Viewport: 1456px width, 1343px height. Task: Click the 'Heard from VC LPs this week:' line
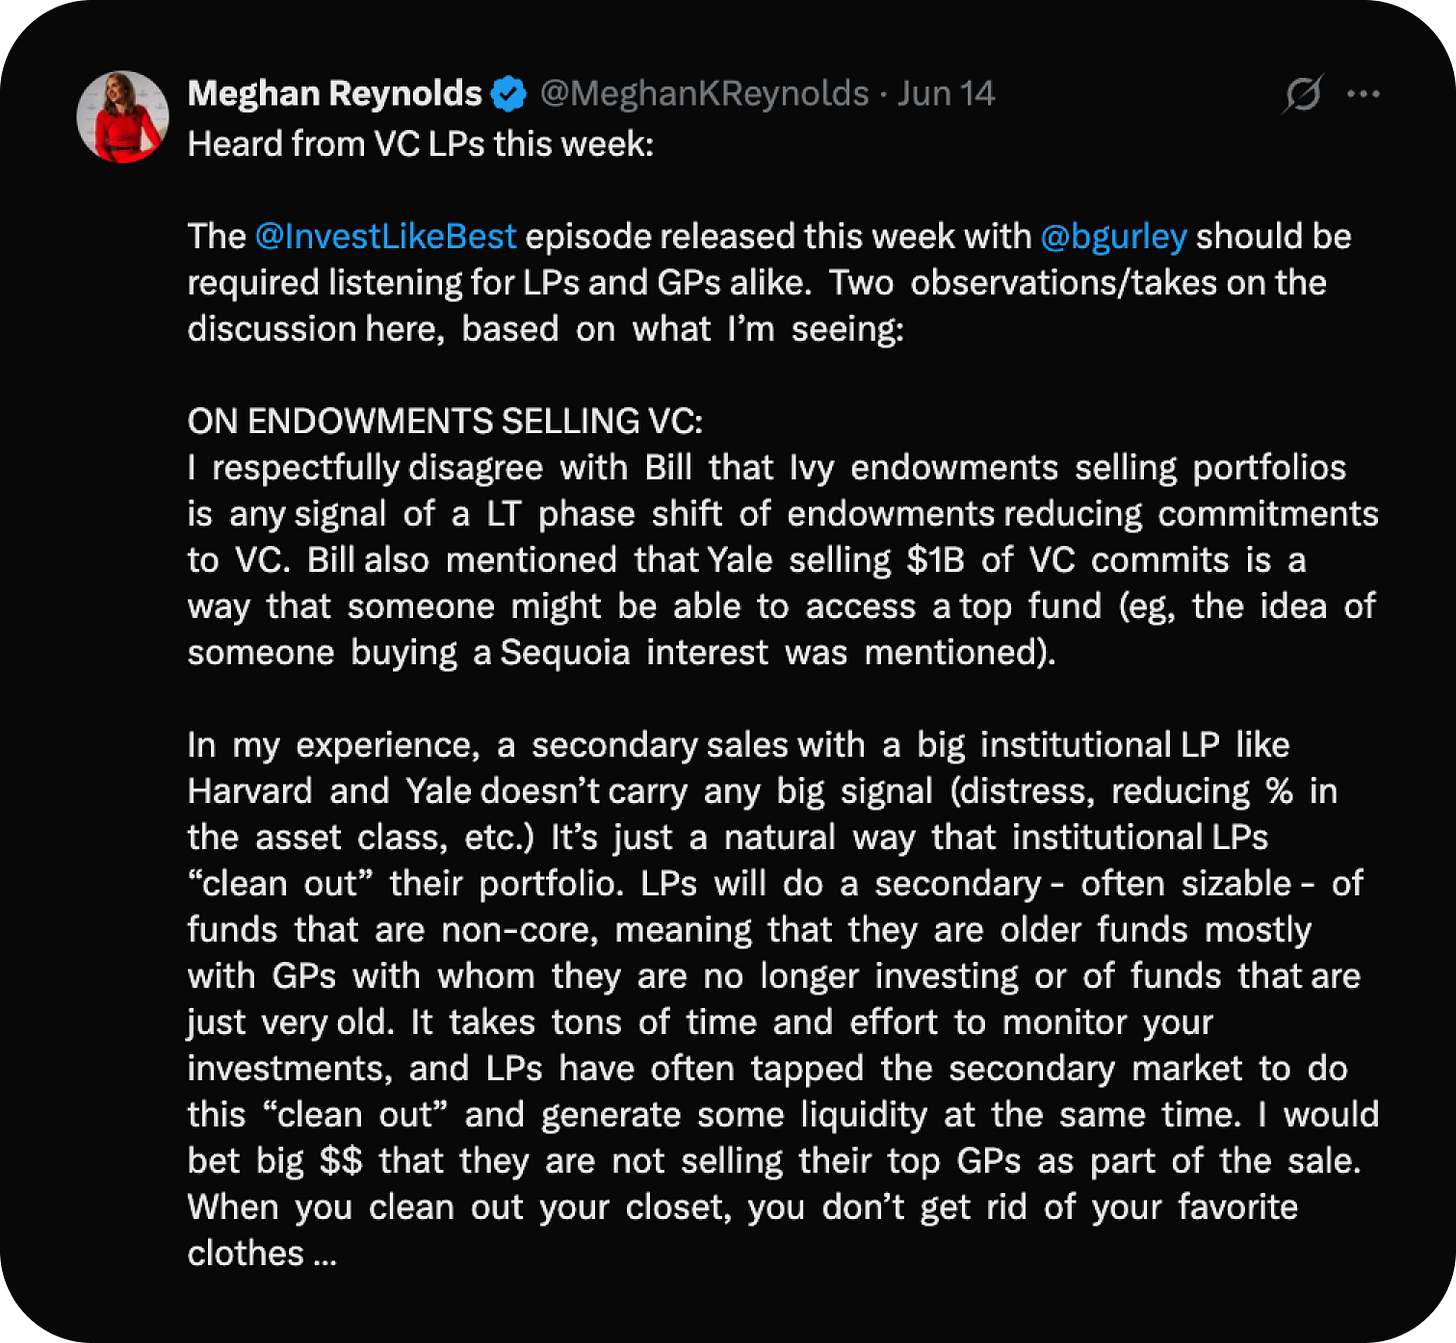click(421, 145)
